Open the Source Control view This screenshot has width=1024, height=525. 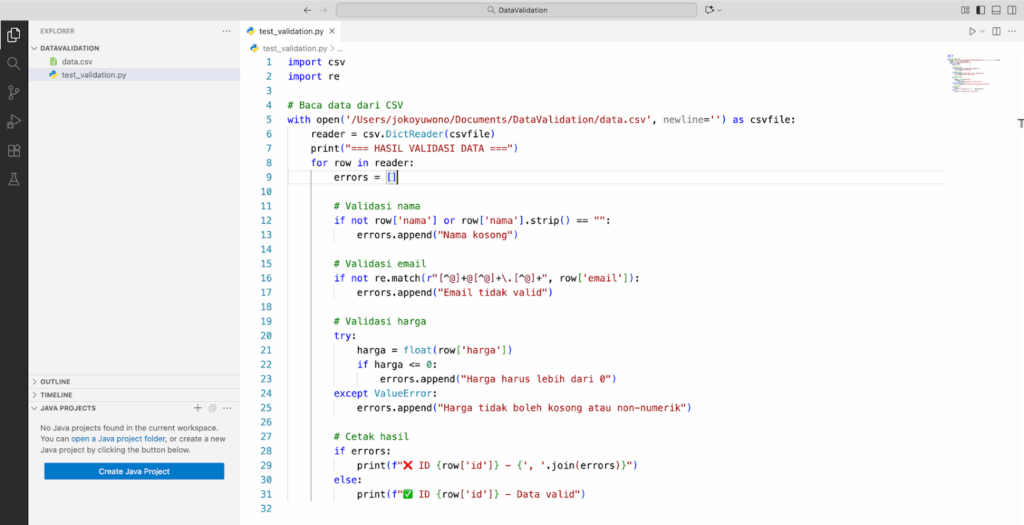[x=14, y=92]
